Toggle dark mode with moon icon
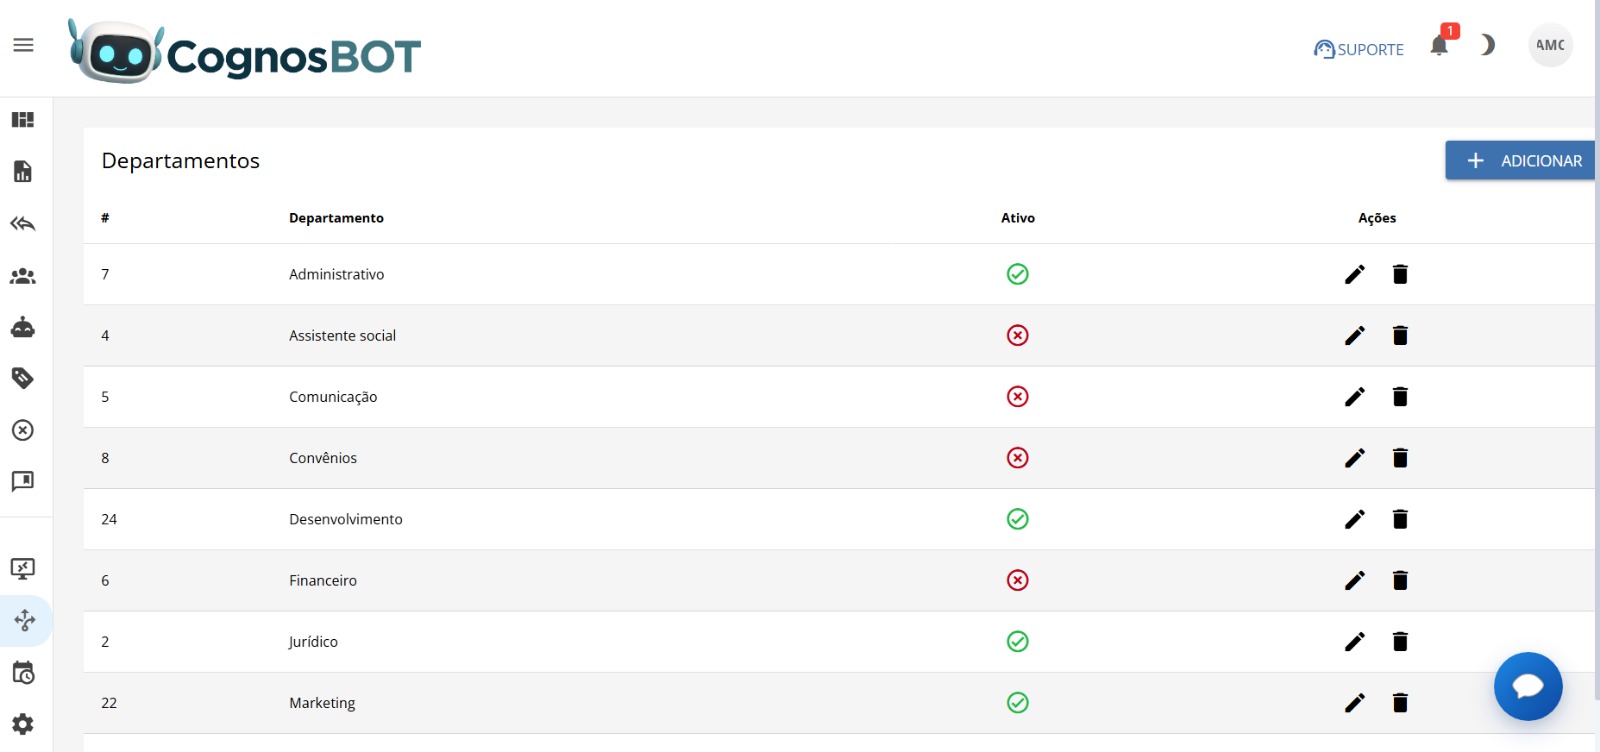The height and width of the screenshot is (752, 1600). [1487, 45]
